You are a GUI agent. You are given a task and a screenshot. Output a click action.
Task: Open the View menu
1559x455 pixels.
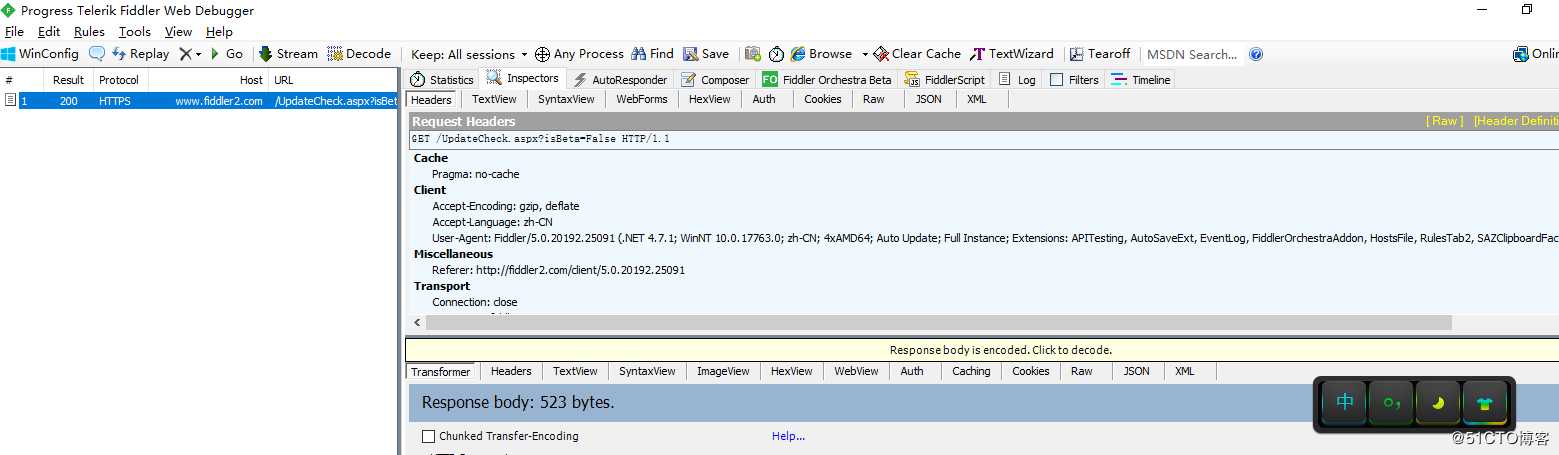point(178,31)
